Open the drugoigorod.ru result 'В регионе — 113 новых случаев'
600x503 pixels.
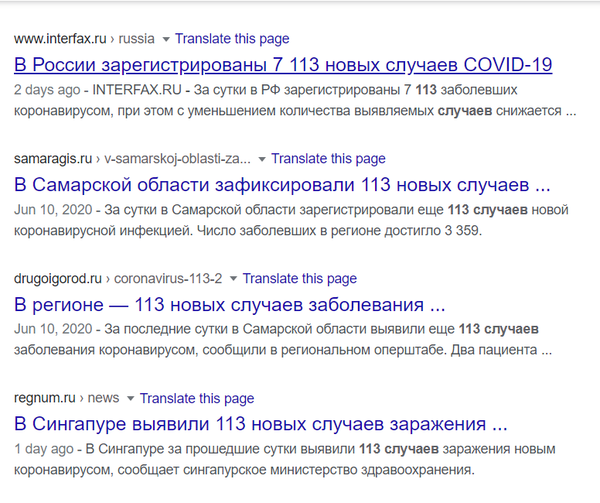[x=230, y=305]
